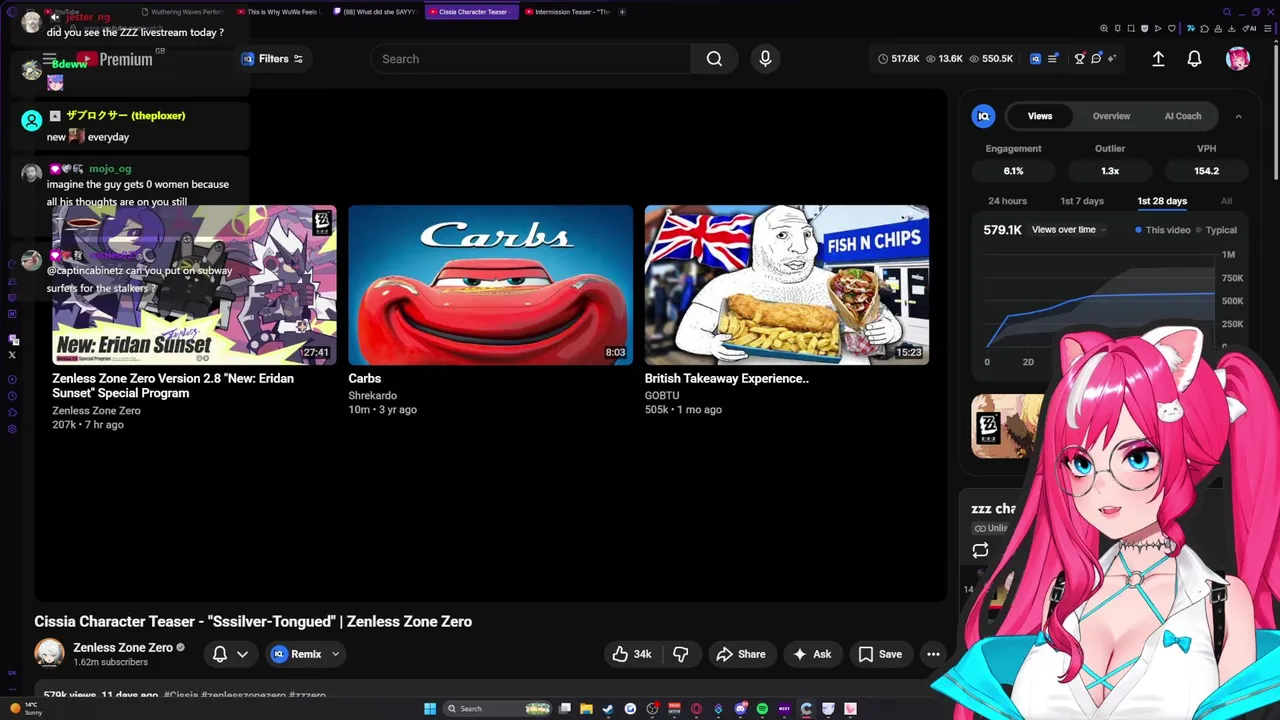The width and height of the screenshot is (1280, 720).
Task: Open more actions three-dot menu
Action: [933, 654]
